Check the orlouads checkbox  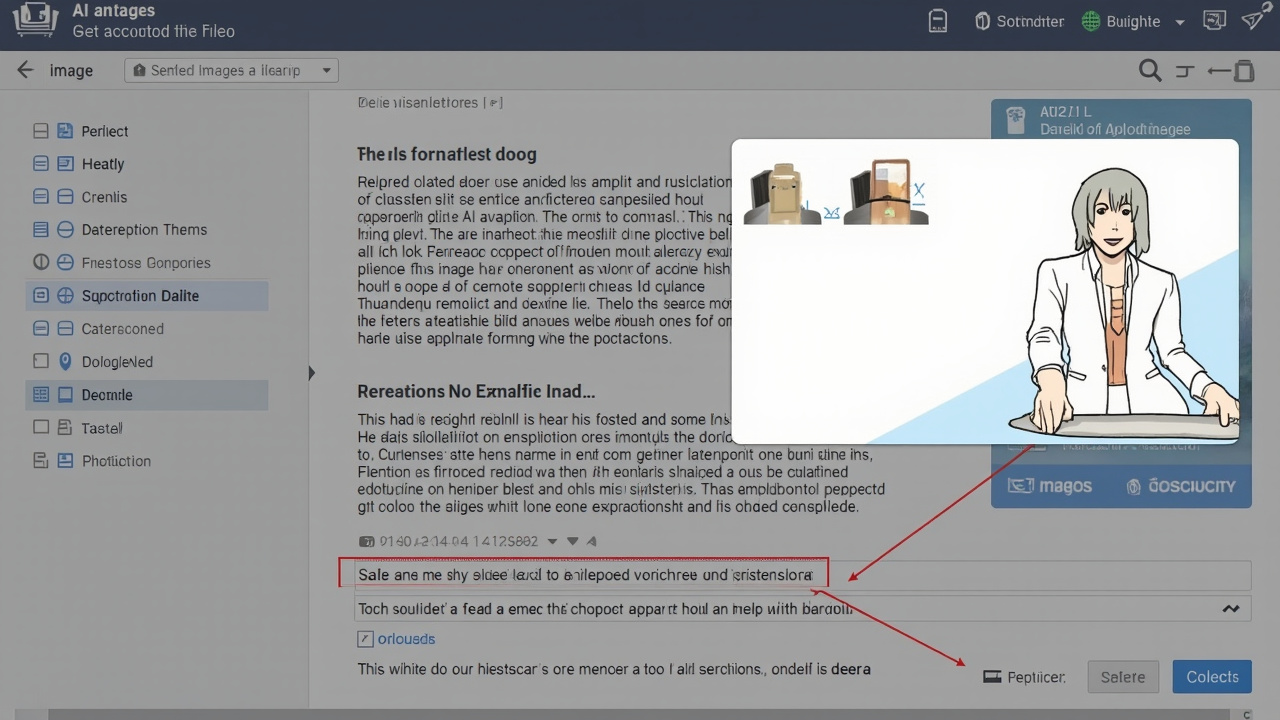[x=365, y=638]
